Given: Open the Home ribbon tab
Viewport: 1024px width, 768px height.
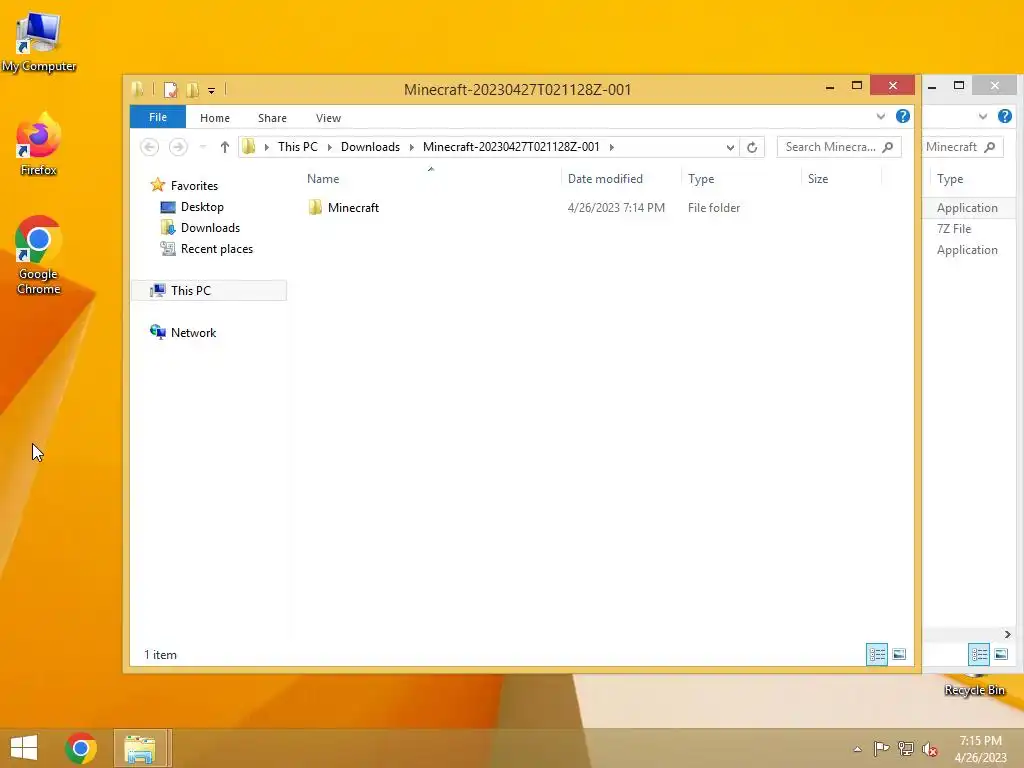Looking at the screenshot, I should pos(215,118).
